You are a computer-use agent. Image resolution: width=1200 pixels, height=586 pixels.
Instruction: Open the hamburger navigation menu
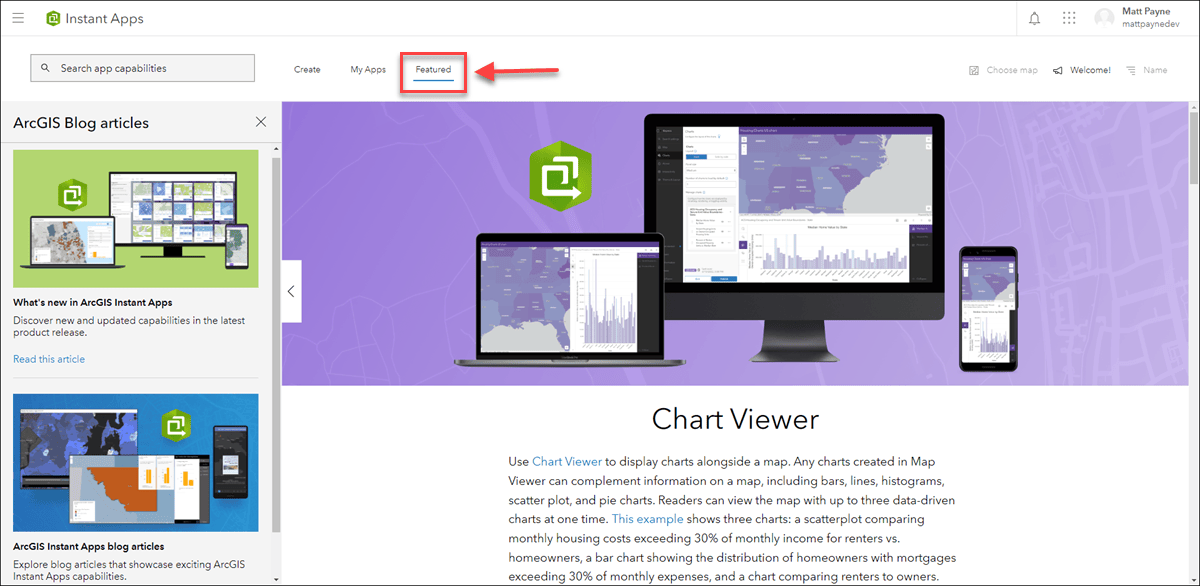click(19, 18)
